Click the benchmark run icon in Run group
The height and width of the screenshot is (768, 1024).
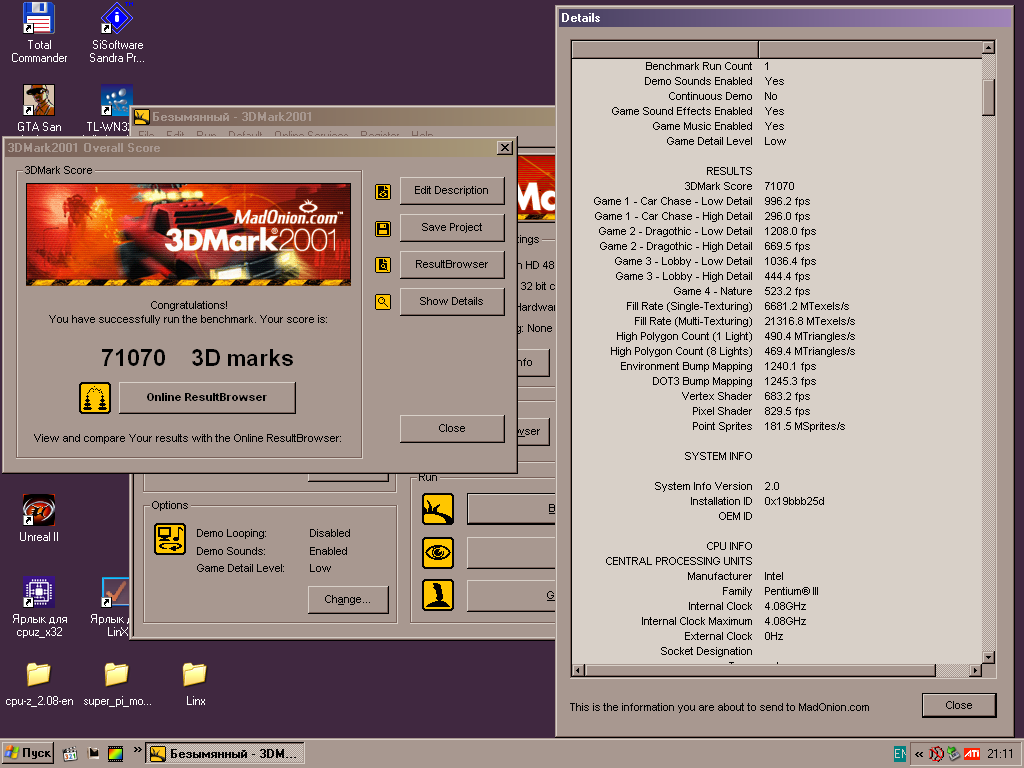tap(438, 509)
